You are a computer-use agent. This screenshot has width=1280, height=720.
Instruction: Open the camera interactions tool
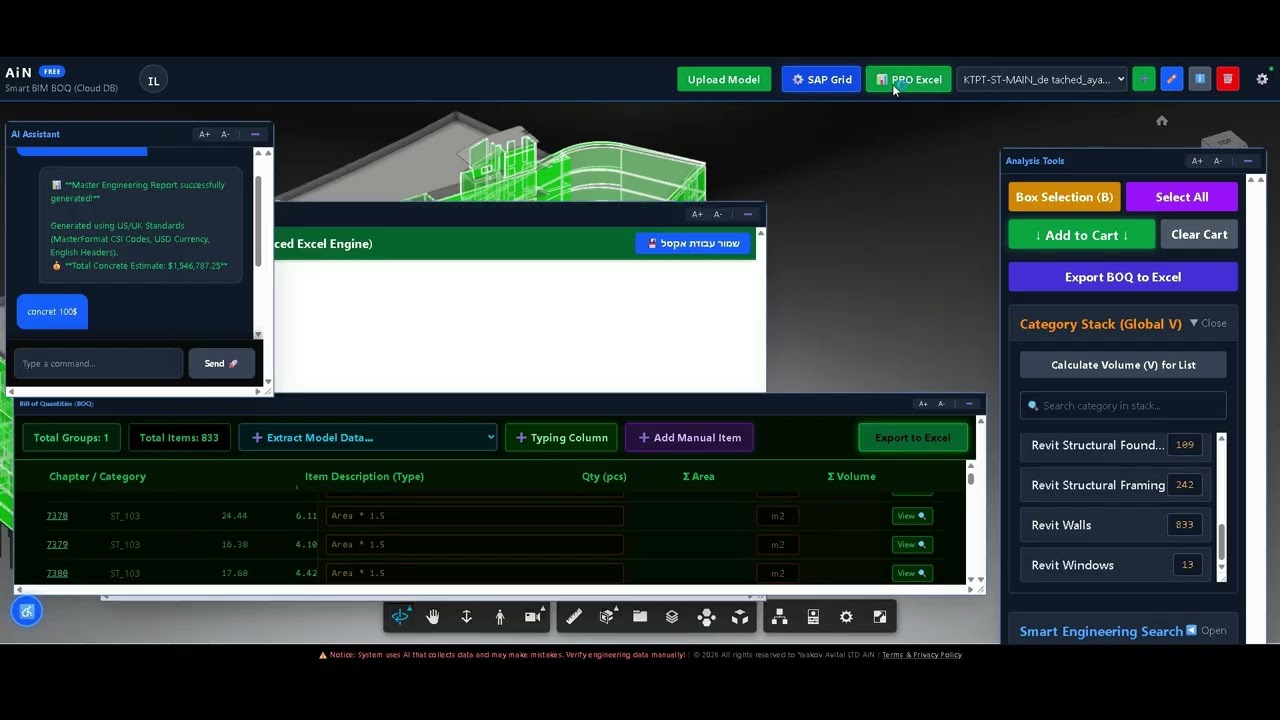(533, 617)
